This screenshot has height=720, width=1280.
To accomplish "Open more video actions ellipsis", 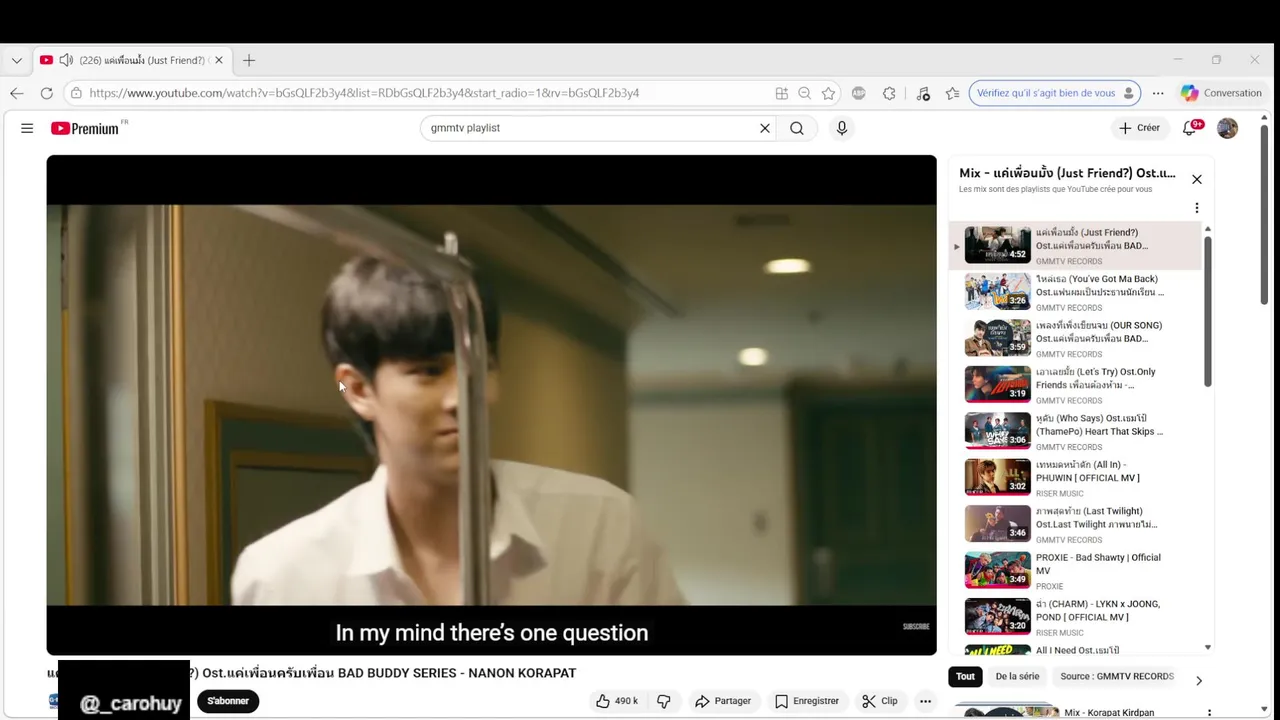I will coord(925,701).
